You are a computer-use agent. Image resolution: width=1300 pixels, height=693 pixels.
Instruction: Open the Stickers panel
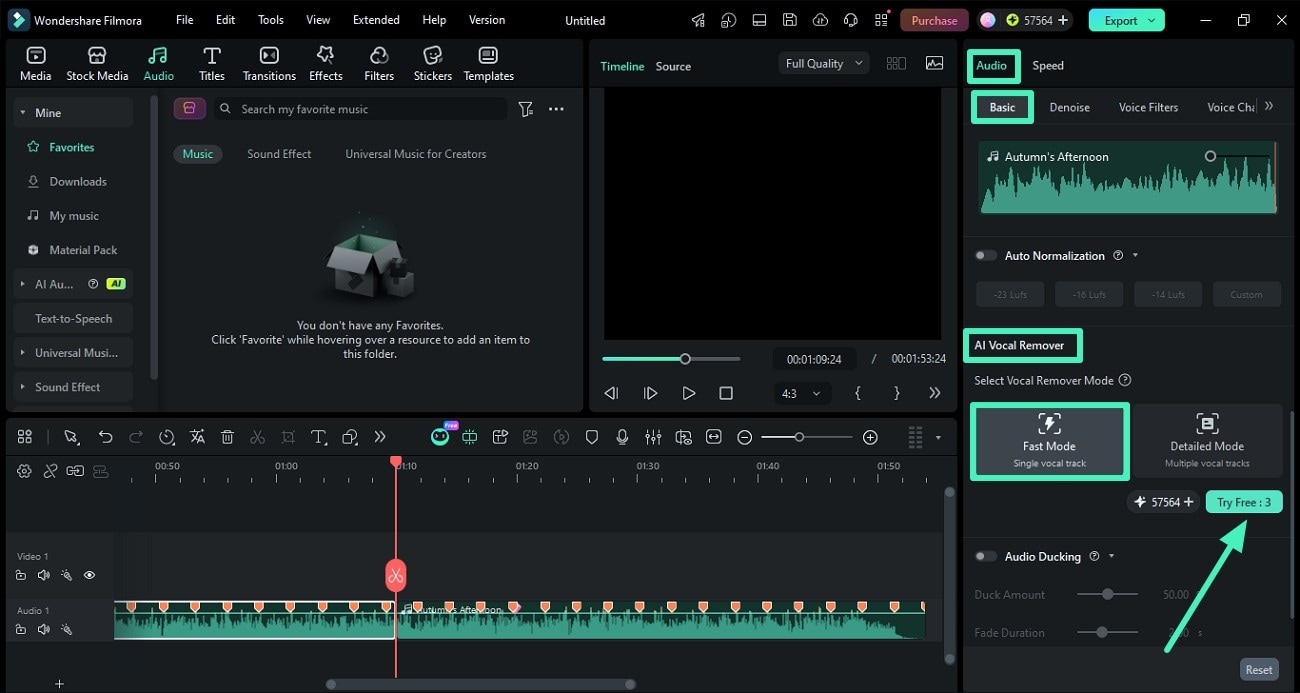[x=433, y=64]
